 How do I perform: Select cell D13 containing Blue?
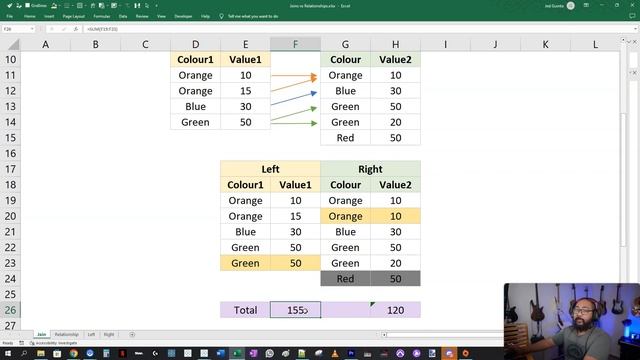(195, 107)
